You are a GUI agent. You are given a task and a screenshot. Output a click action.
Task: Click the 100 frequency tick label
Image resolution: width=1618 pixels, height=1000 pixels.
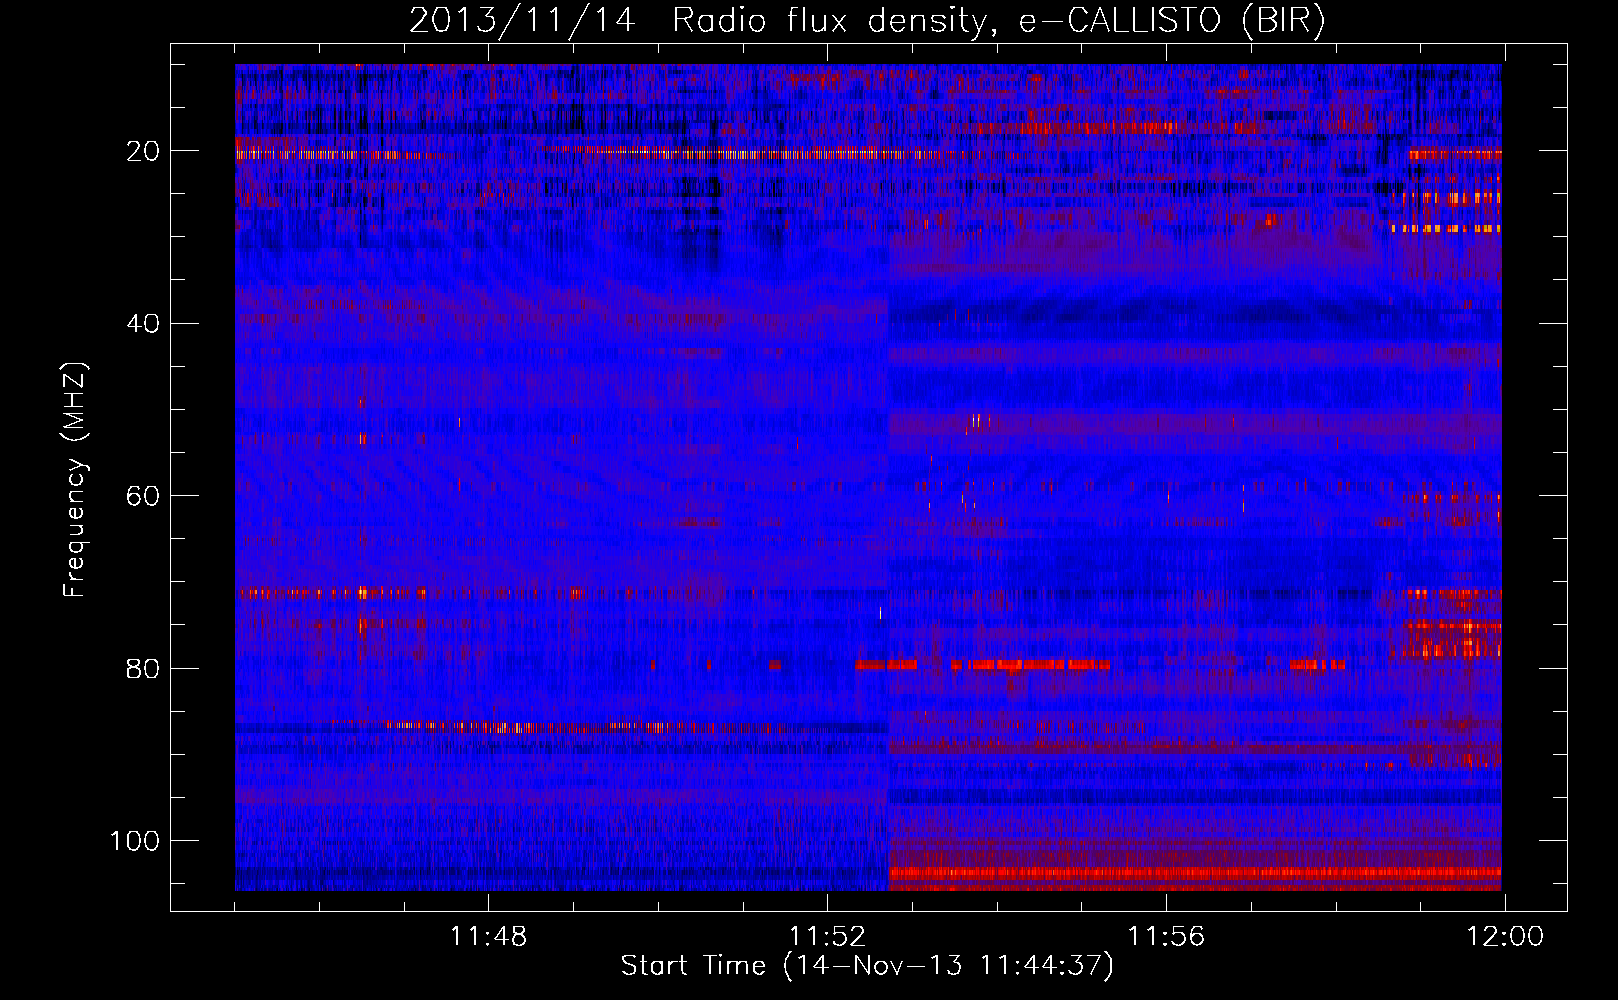[135, 841]
